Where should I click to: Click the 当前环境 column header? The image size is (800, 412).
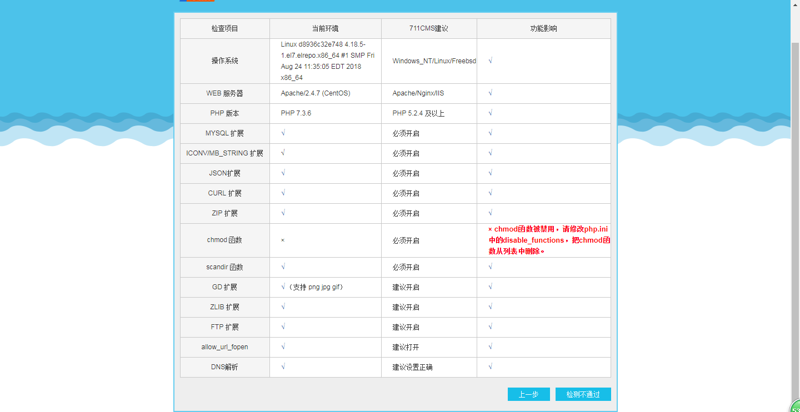[325, 29]
